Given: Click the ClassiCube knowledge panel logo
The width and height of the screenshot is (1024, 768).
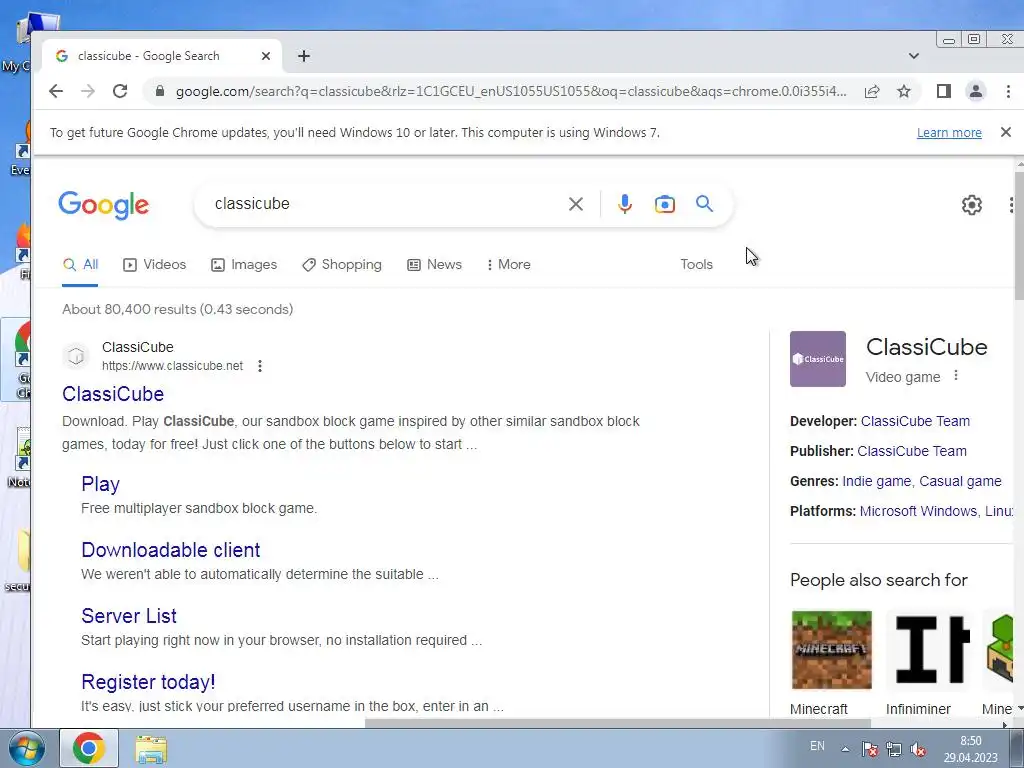Looking at the screenshot, I should click(x=818, y=359).
